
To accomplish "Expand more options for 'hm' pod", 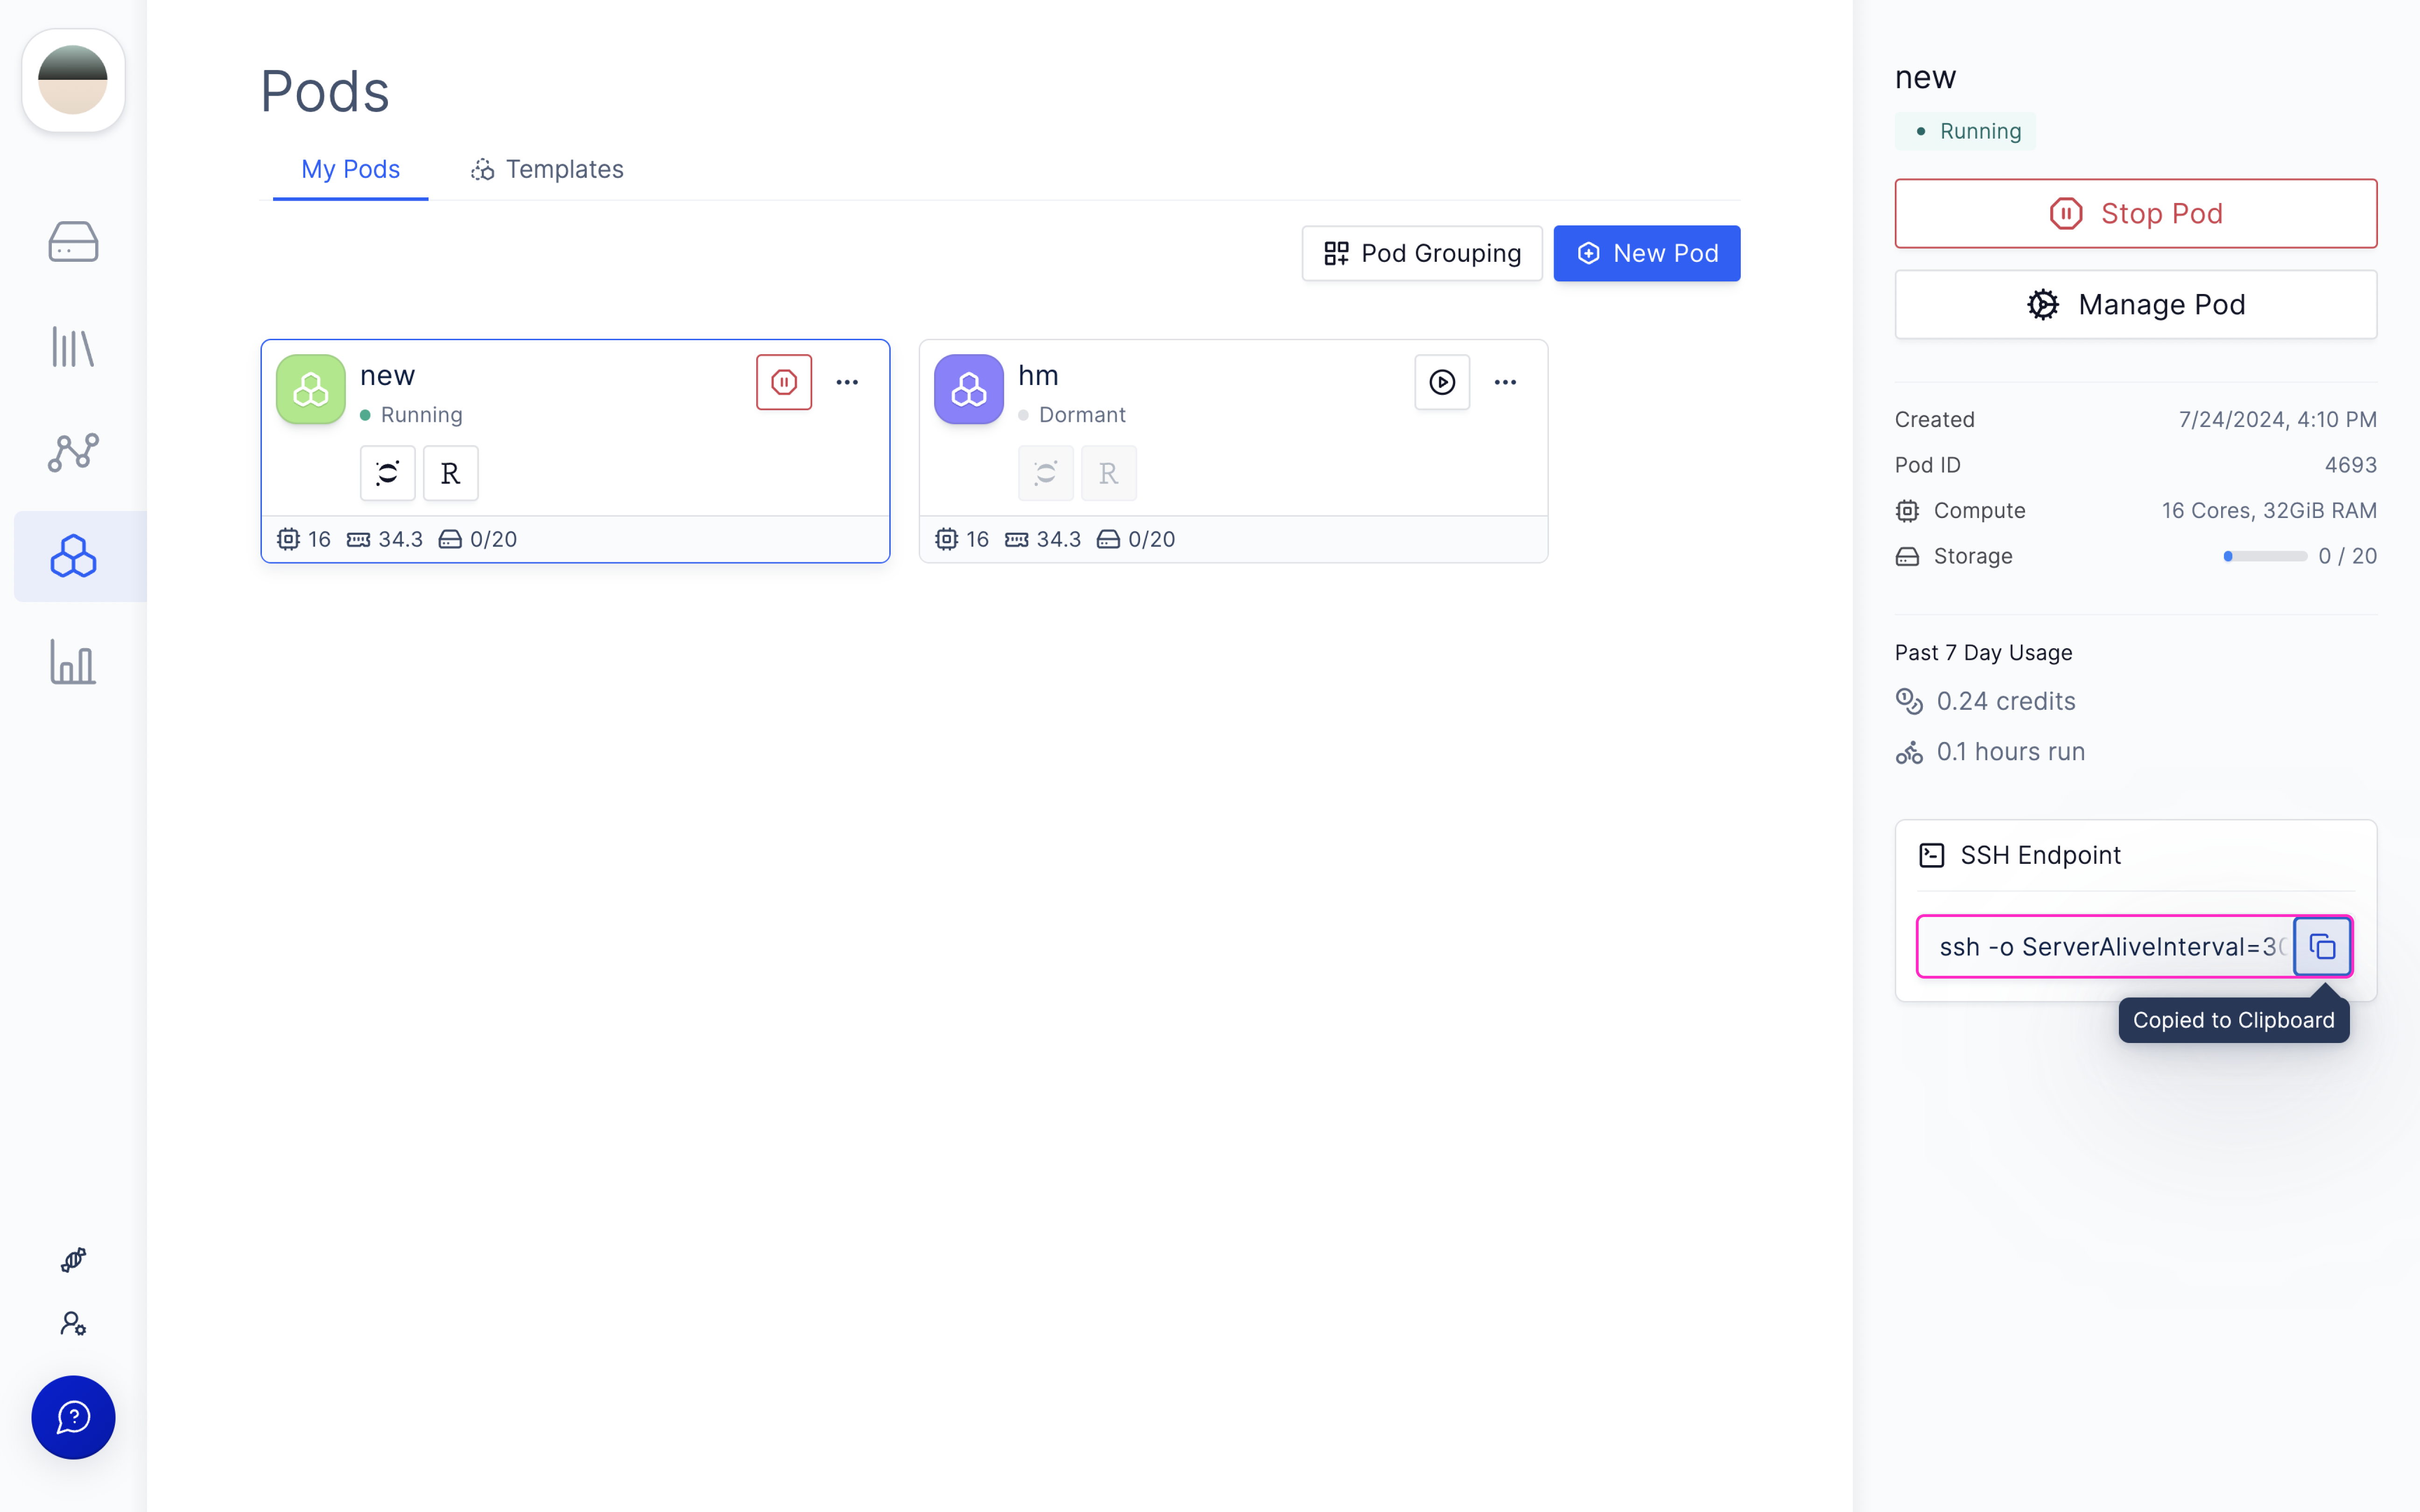I will pos(1505,382).
